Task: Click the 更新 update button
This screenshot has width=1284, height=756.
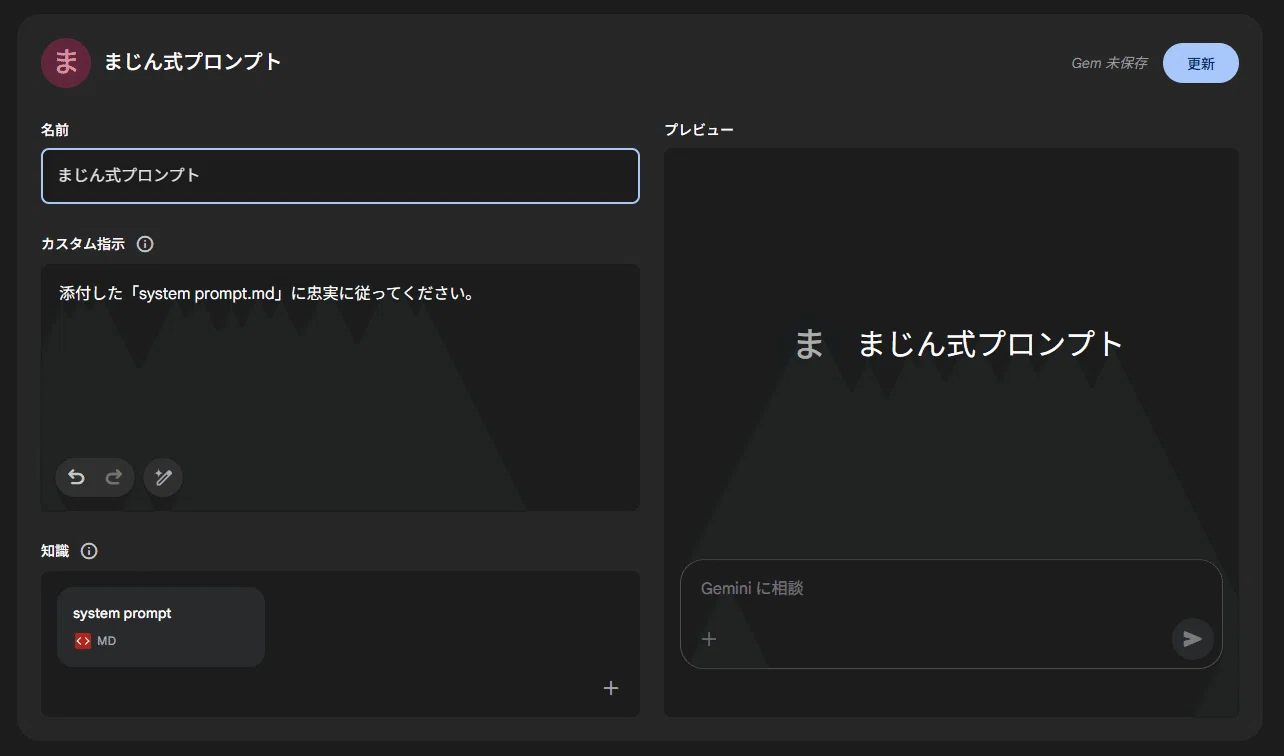Action: pos(1200,63)
